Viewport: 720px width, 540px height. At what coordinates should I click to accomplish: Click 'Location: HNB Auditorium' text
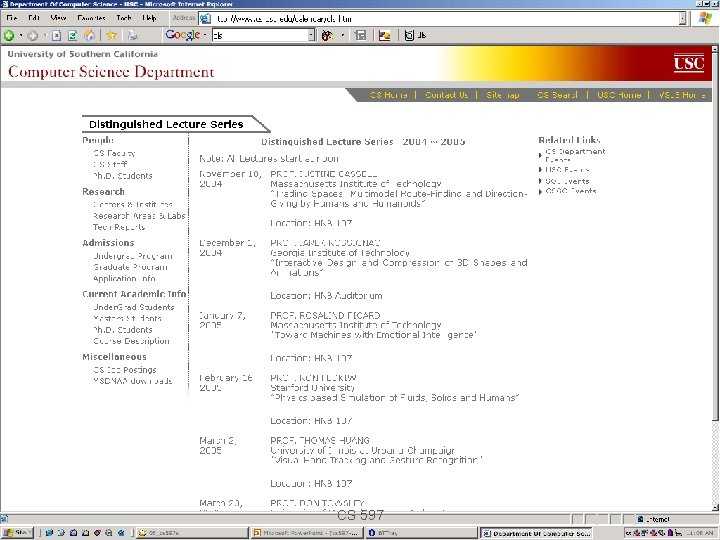[326, 296]
